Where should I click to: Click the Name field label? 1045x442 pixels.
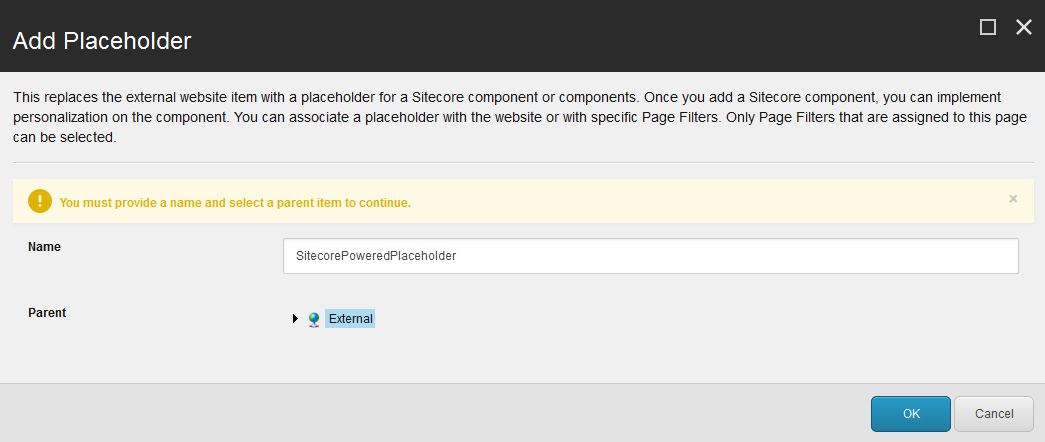pos(44,246)
